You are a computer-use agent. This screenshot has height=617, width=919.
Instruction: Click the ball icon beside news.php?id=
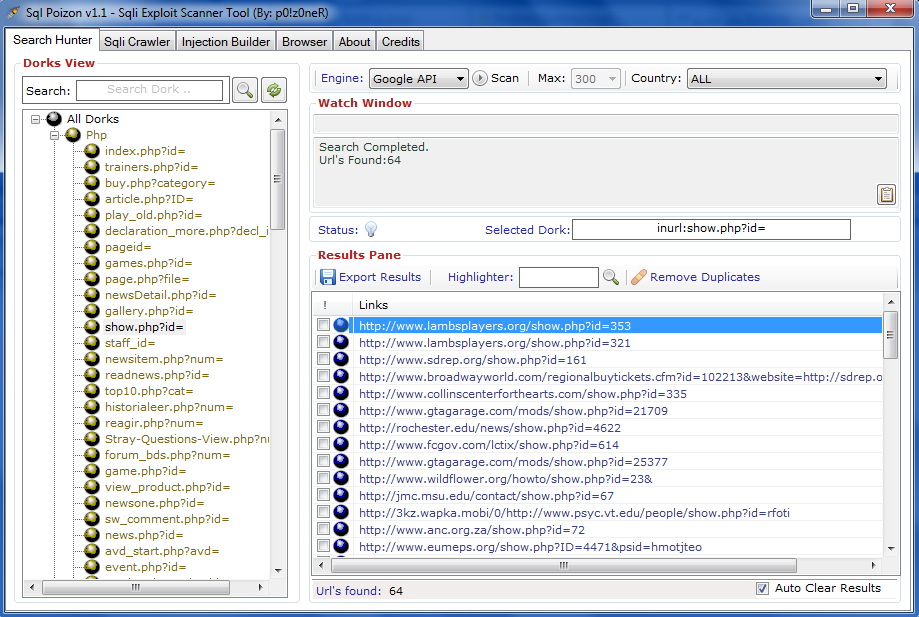tap(91, 534)
